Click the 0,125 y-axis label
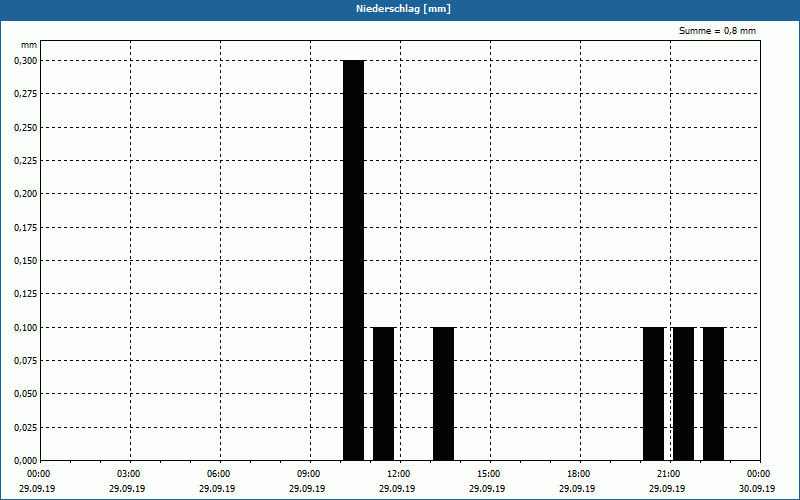 pos(26,294)
